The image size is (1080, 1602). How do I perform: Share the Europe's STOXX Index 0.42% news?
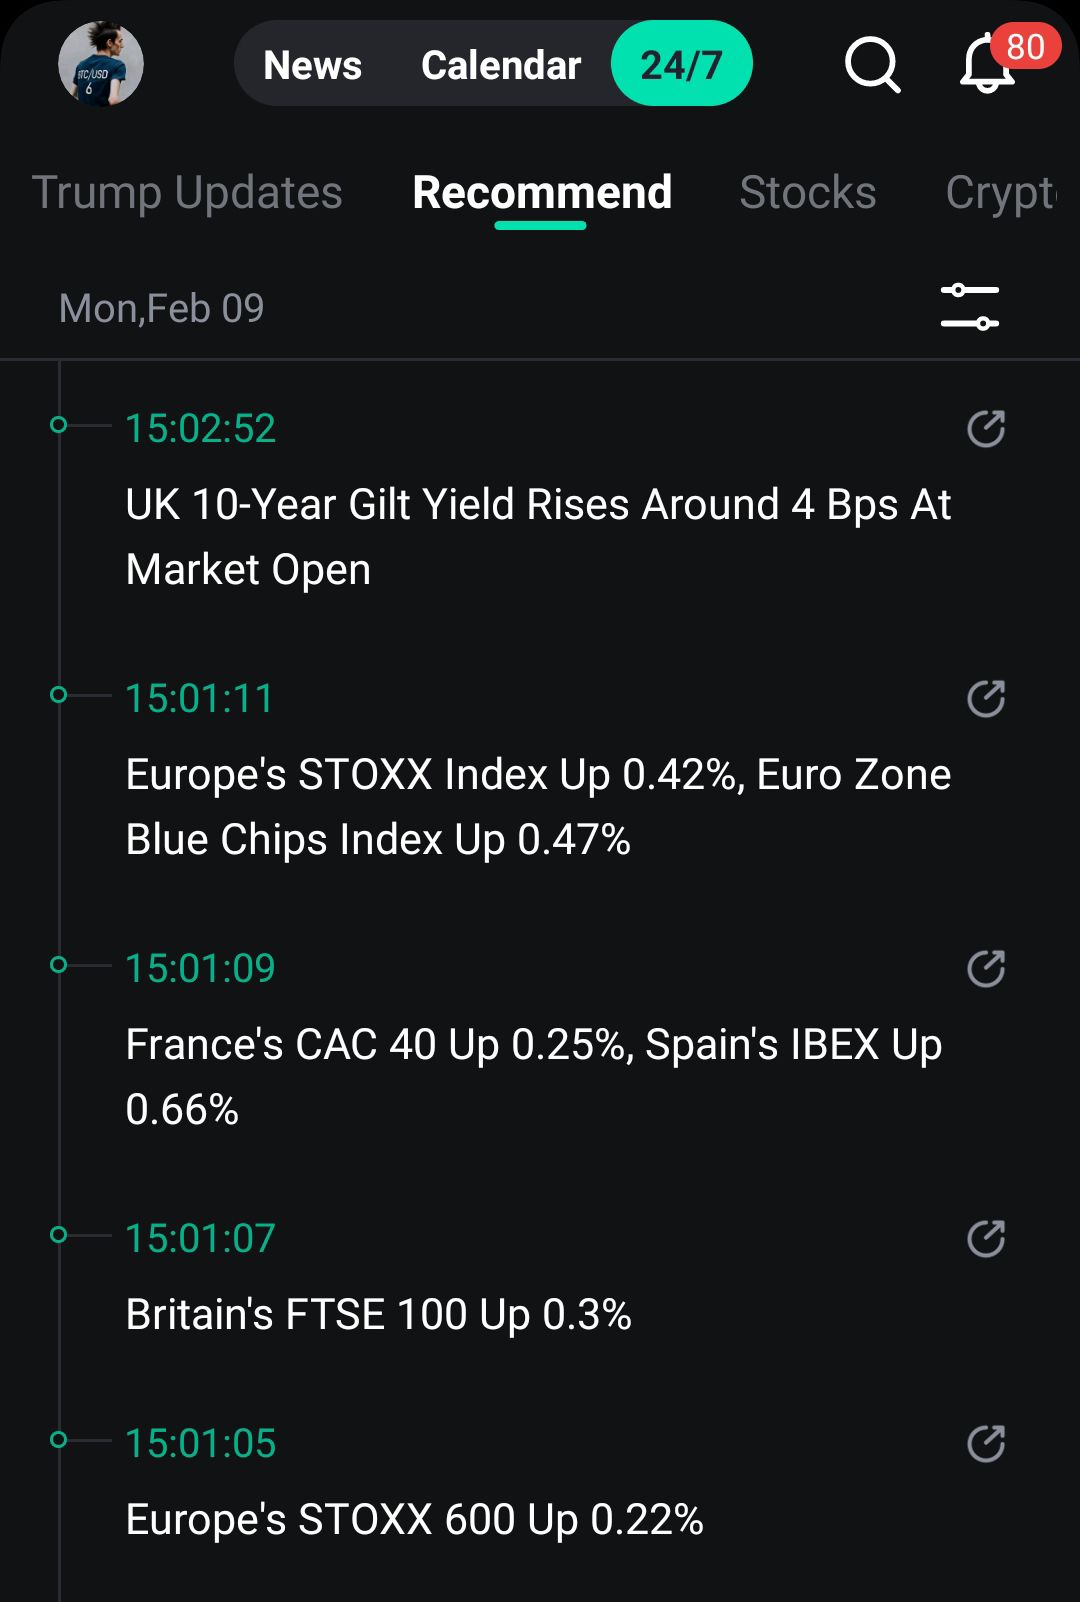click(985, 699)
